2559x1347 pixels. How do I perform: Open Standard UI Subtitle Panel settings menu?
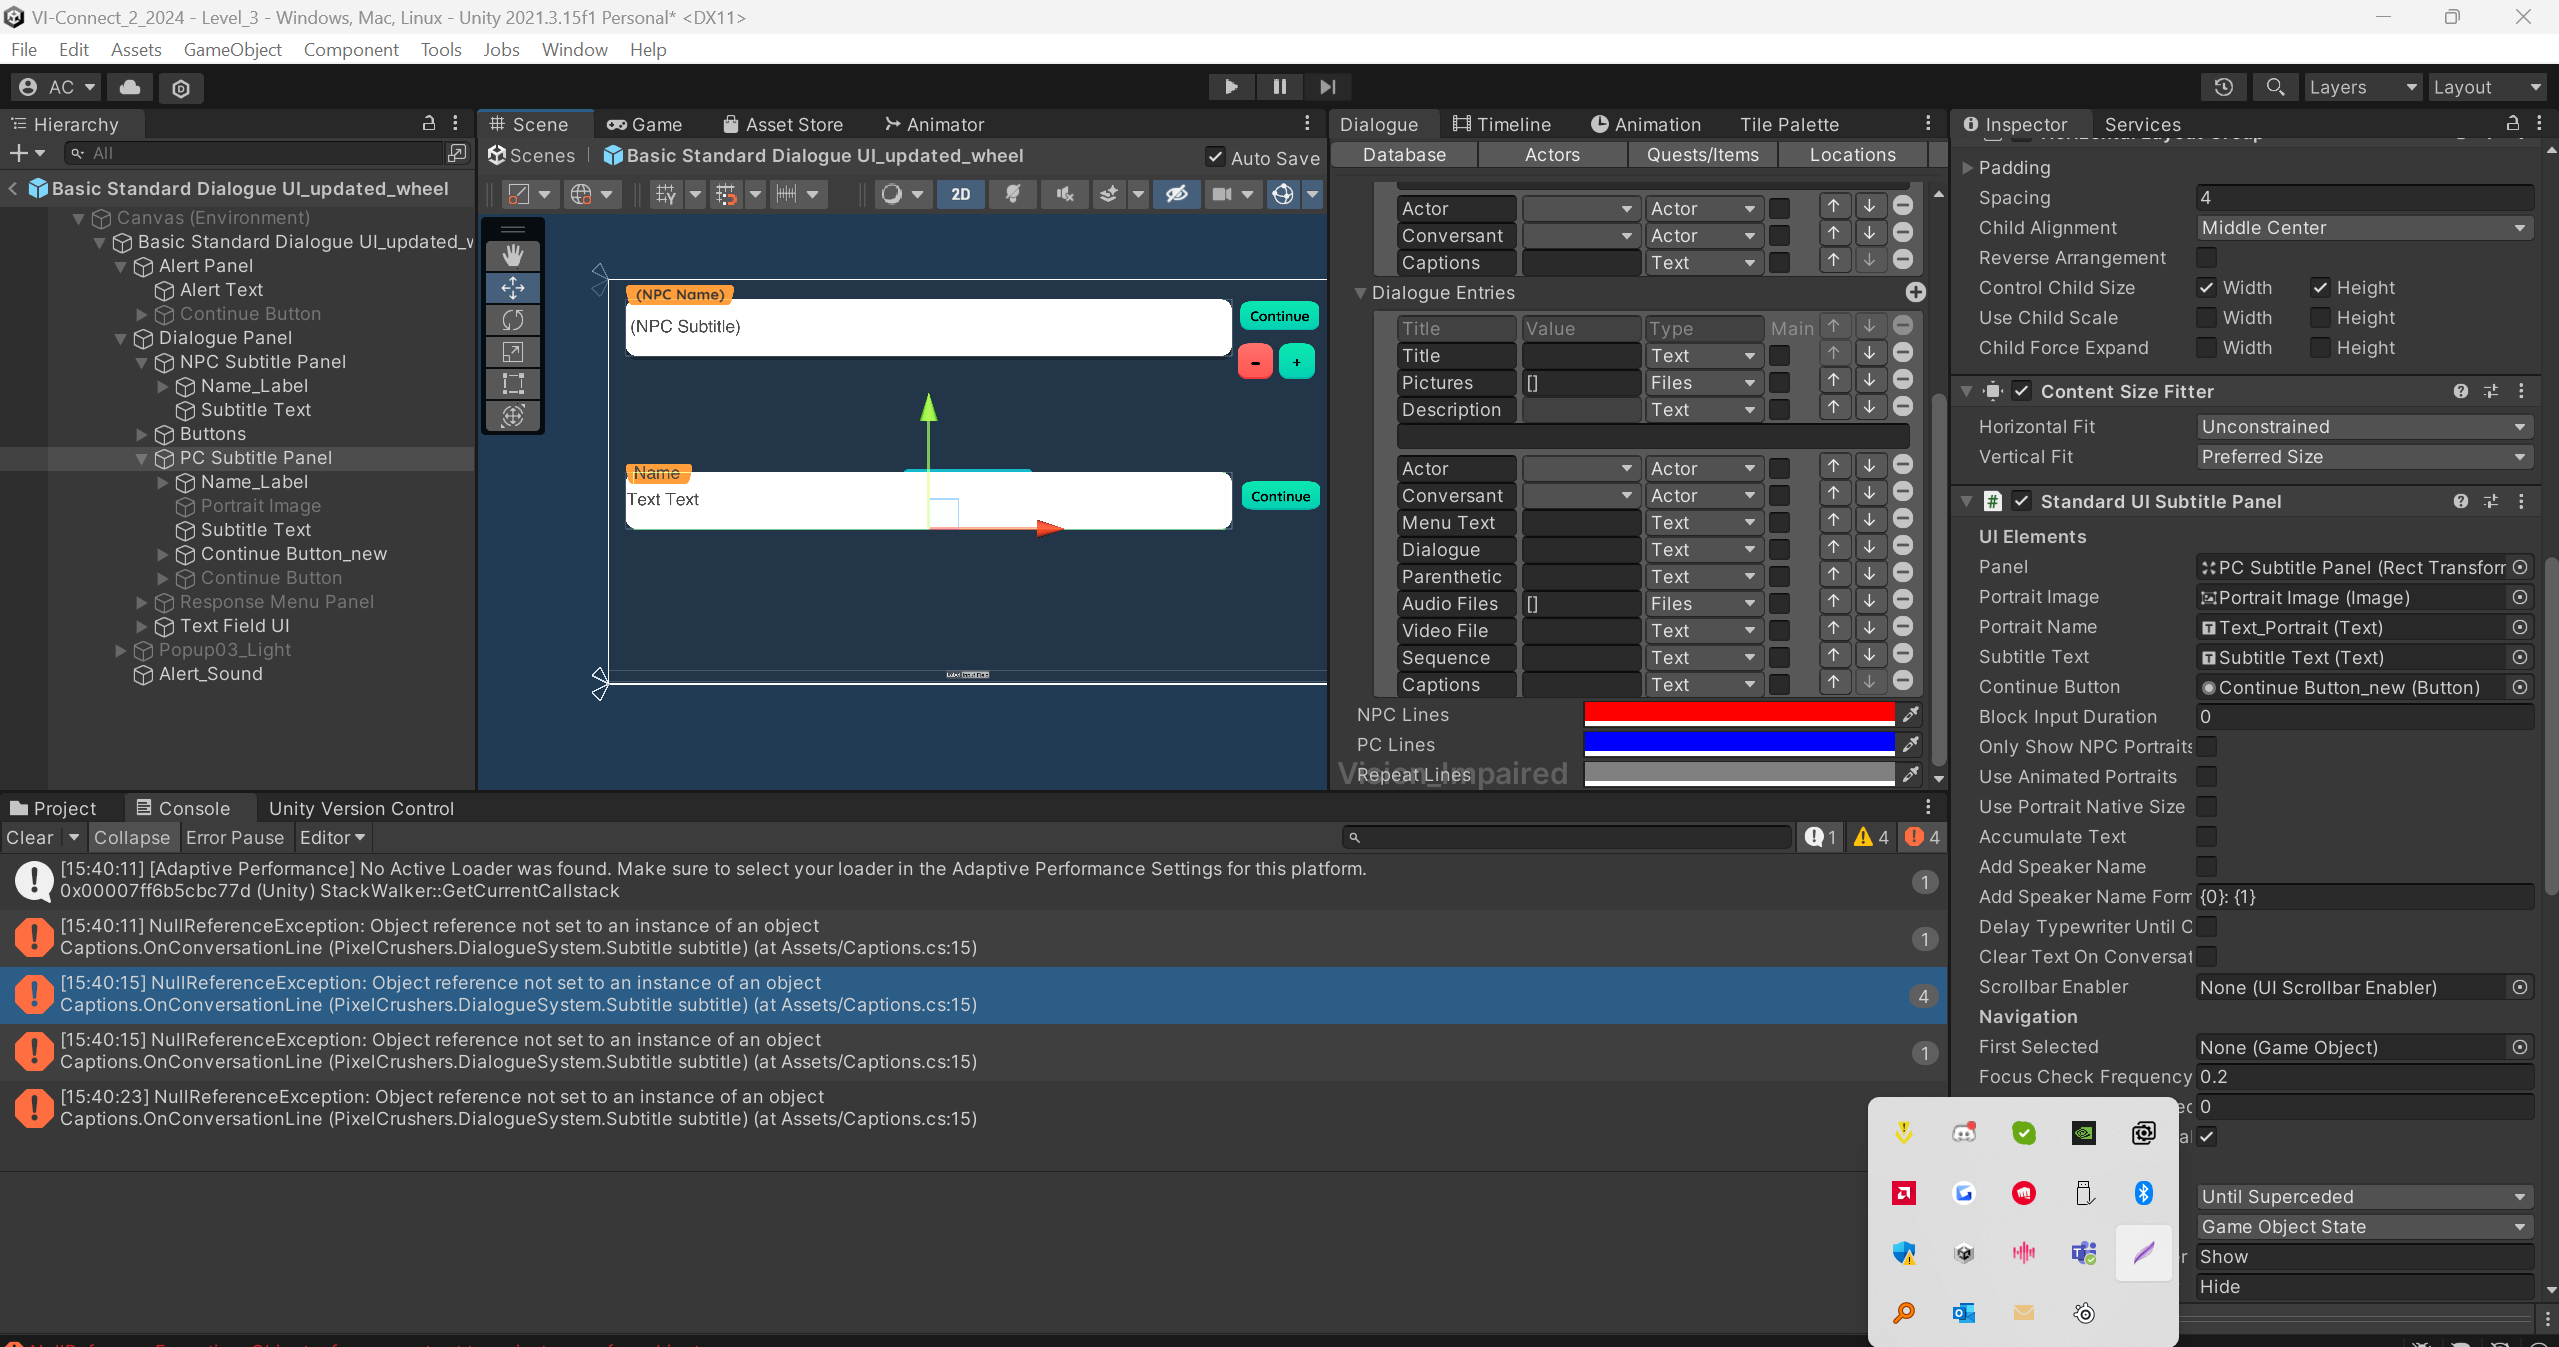click(x=2521, y=501)
